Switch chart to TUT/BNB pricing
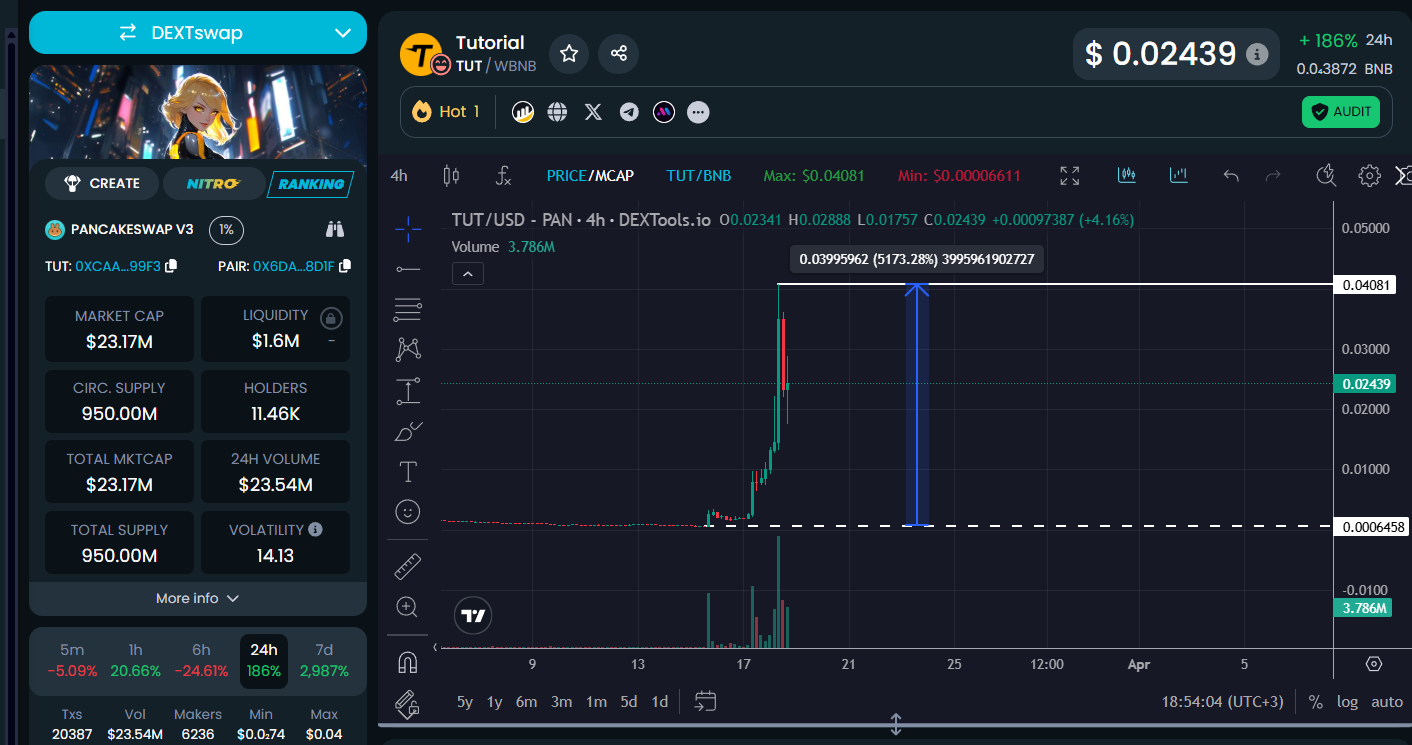The width and height of the screenshot is (1412, 745). 698,176
